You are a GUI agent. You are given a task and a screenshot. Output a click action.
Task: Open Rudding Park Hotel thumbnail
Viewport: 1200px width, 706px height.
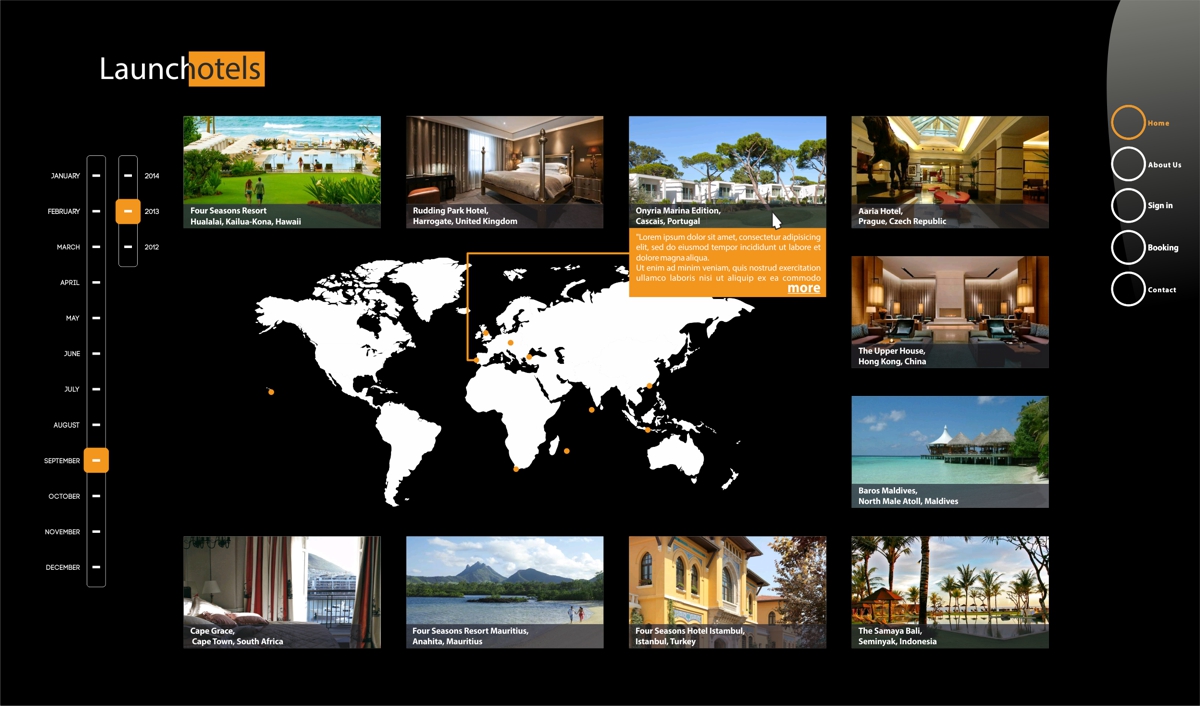click(505, 172)
